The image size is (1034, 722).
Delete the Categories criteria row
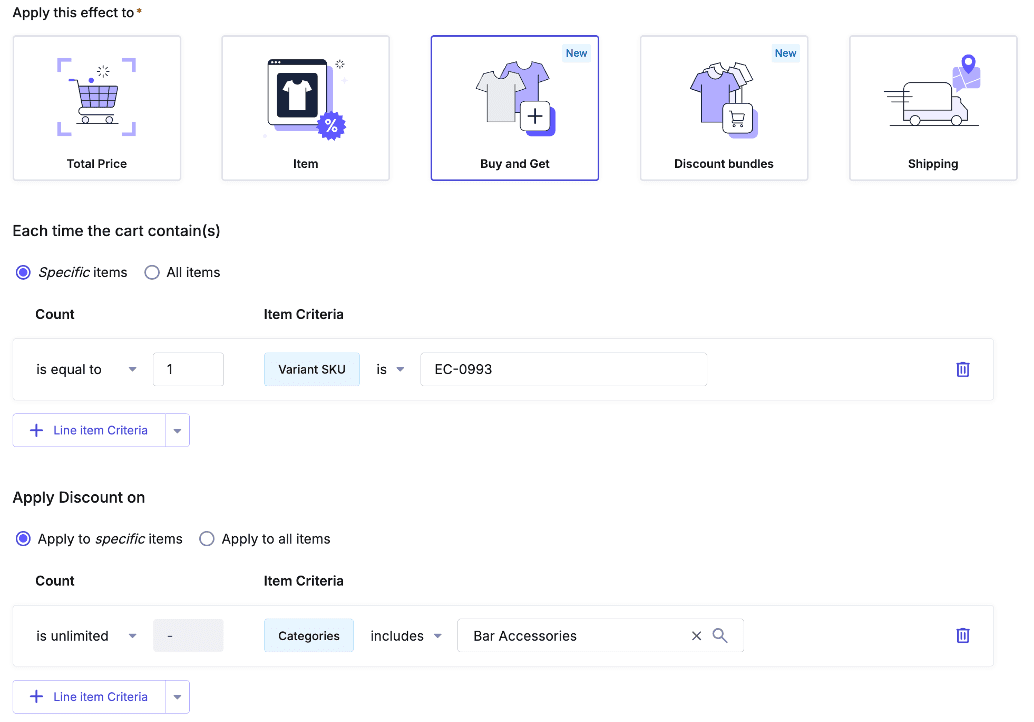tap(962, 635)
